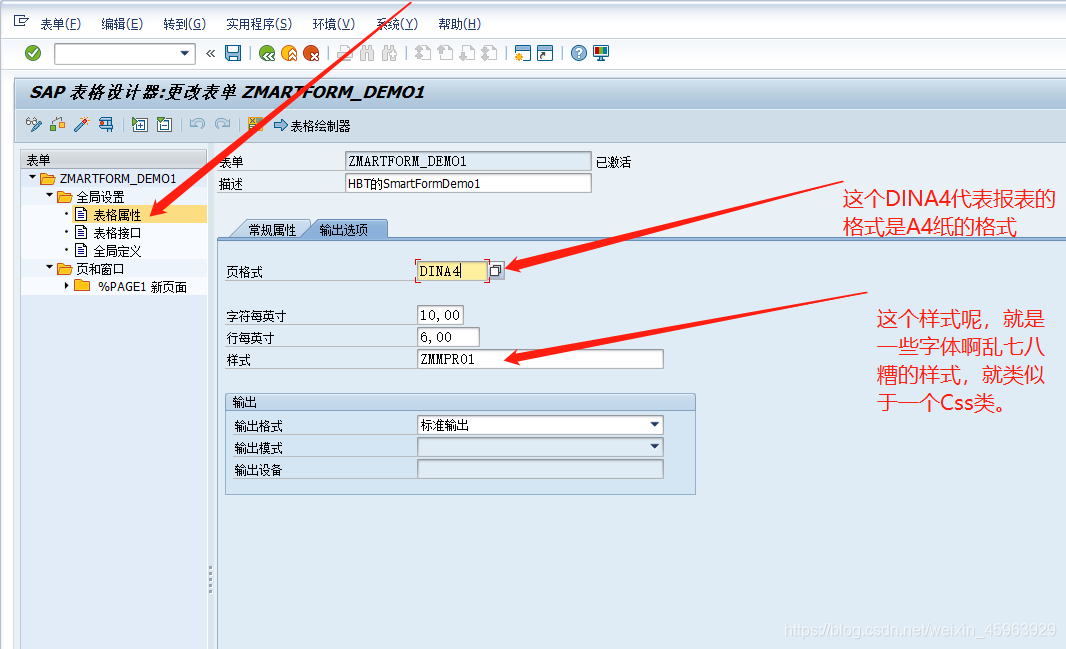Click the Expand subtree icon
Image resolution: width=1066 pixels, height=649 pixels.
(x=139, y=124)
